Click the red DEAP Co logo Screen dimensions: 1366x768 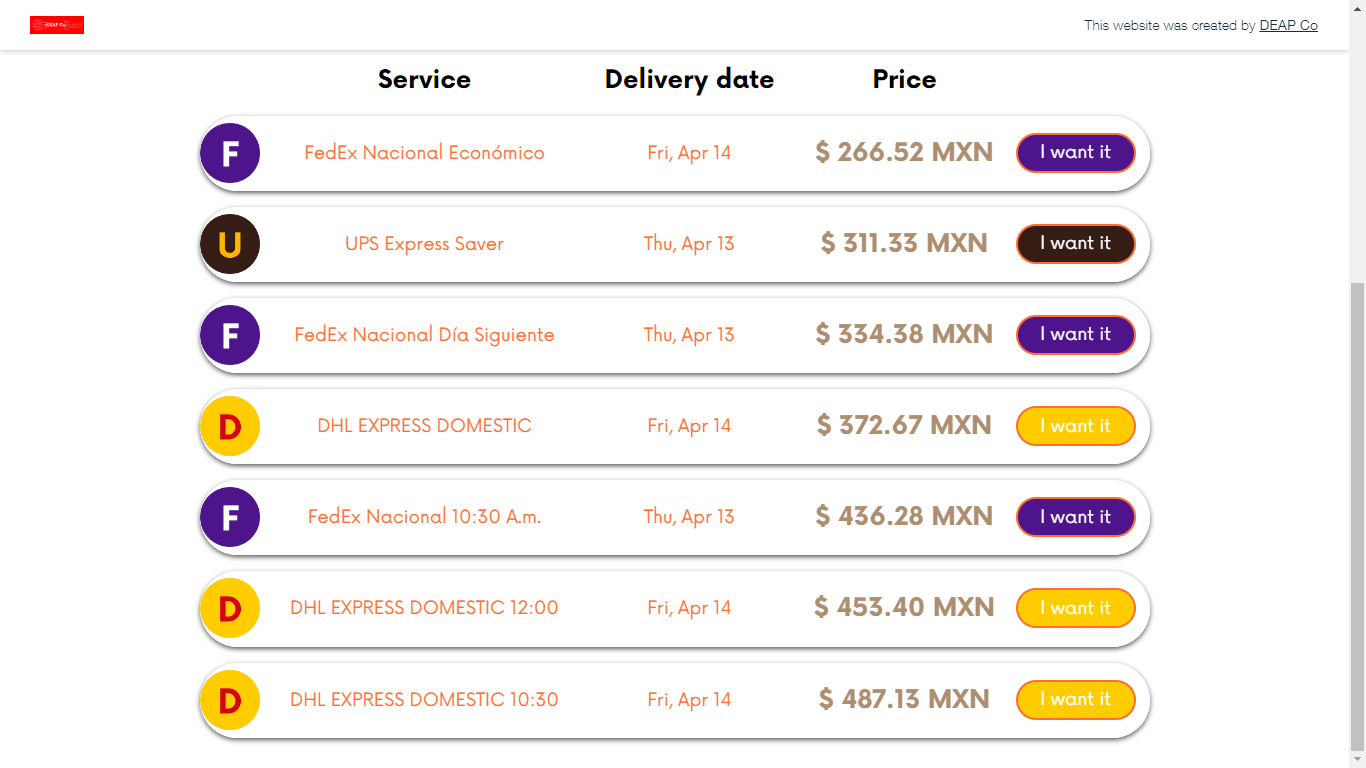tap(57, 25)
